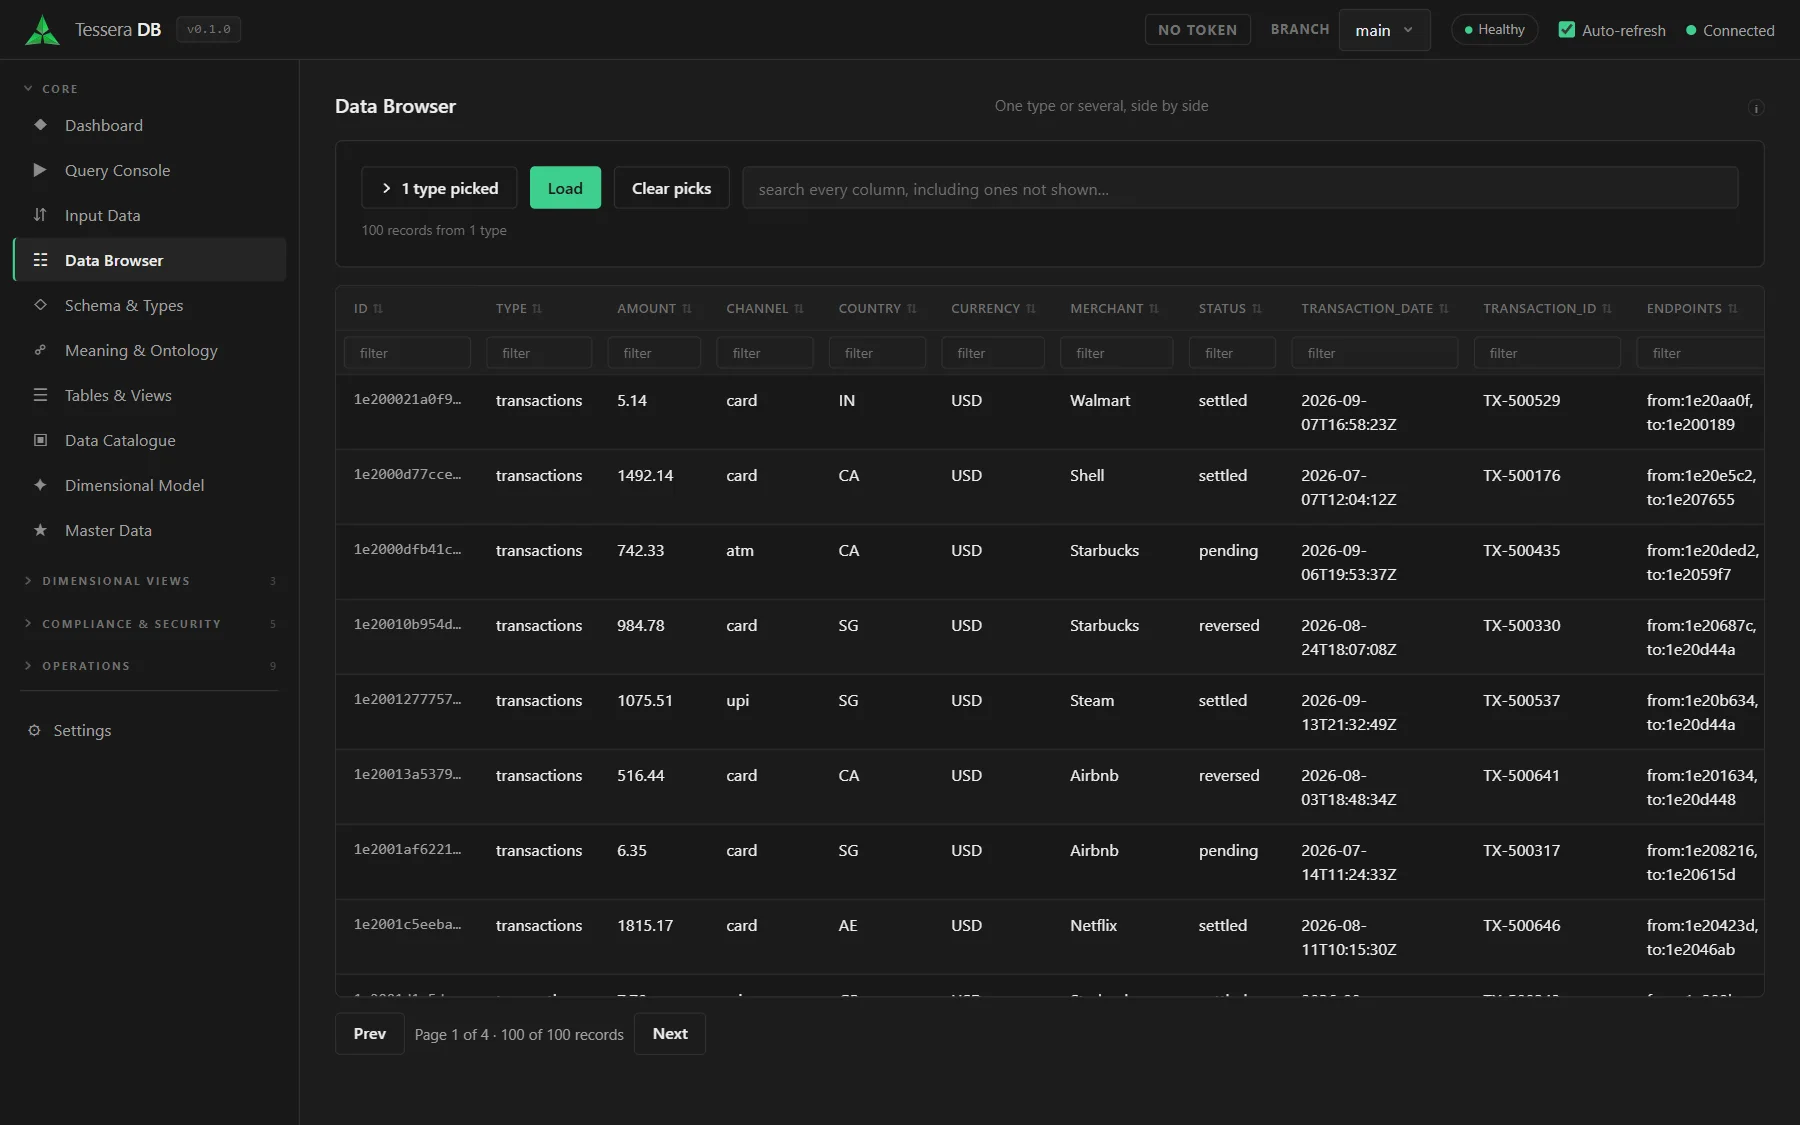Click the Master Data star icon
Screen dimensions: 1800x1125
(x=40, y=530)
